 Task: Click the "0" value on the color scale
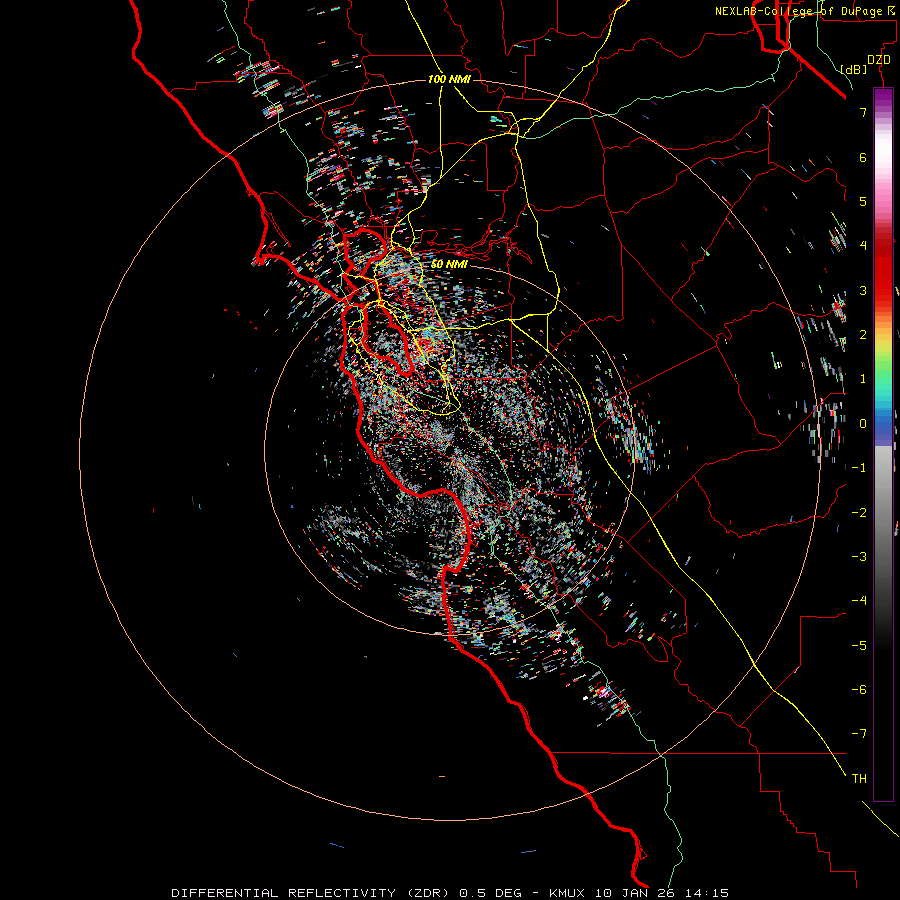point(863,424)
